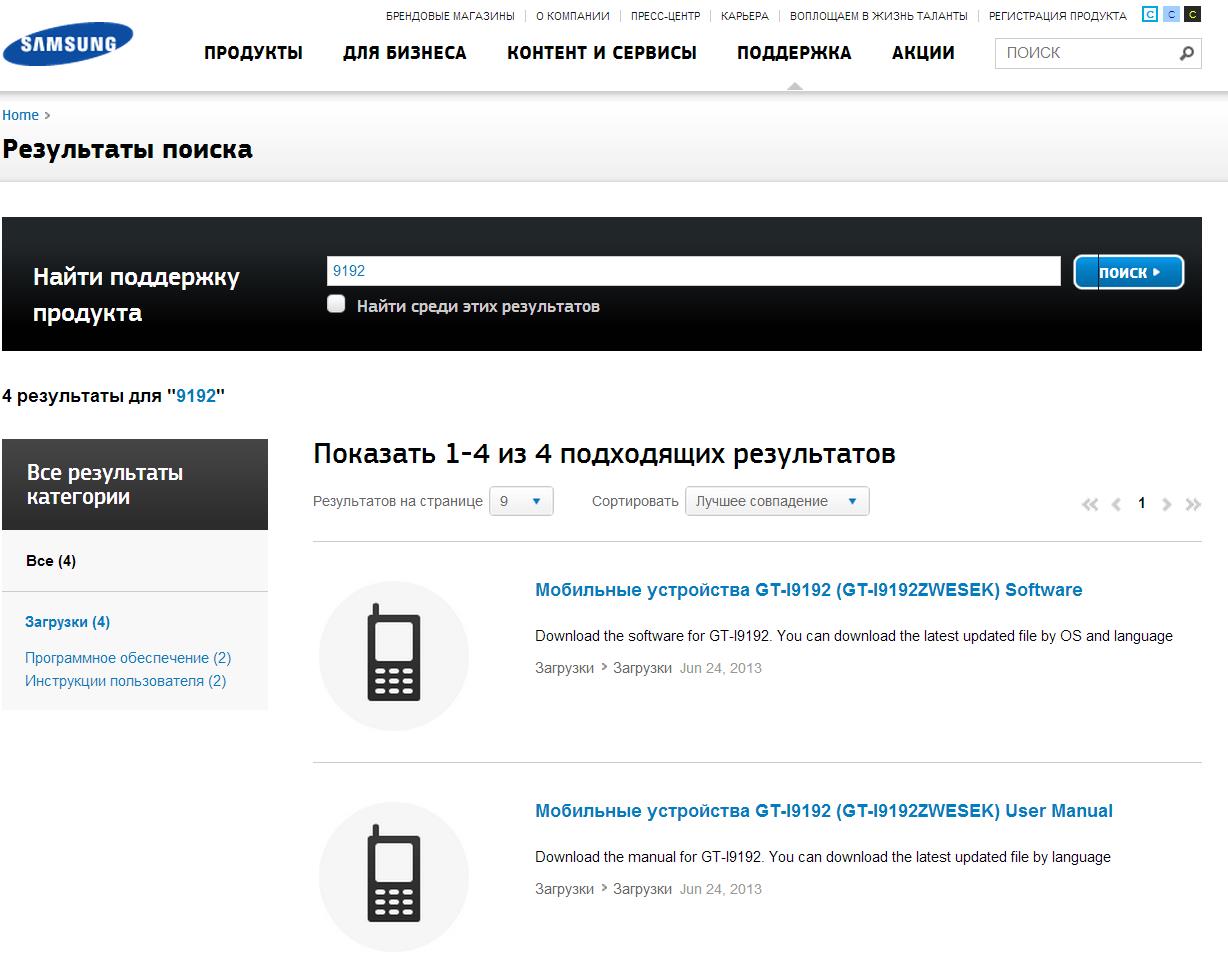
Task: Select the cyan contrast color square
Action: (x=1150, y=14)
